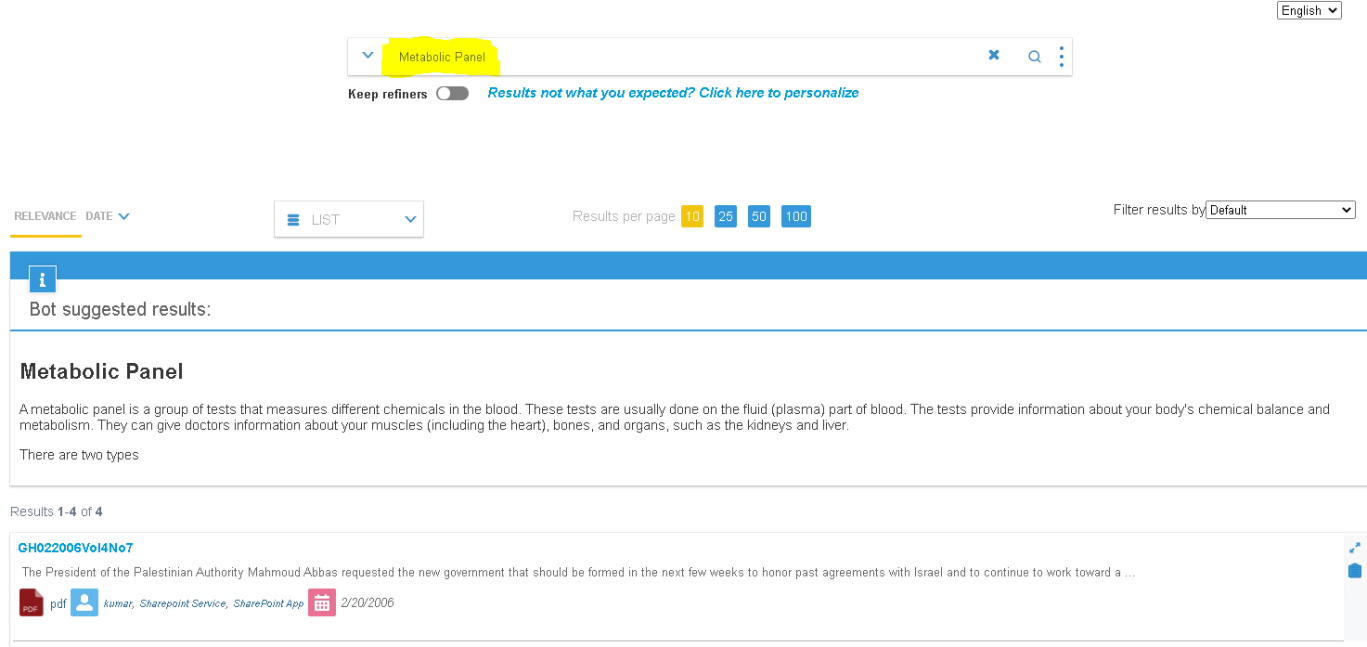Expand the chevron left of search box

(x=367, y=56)
